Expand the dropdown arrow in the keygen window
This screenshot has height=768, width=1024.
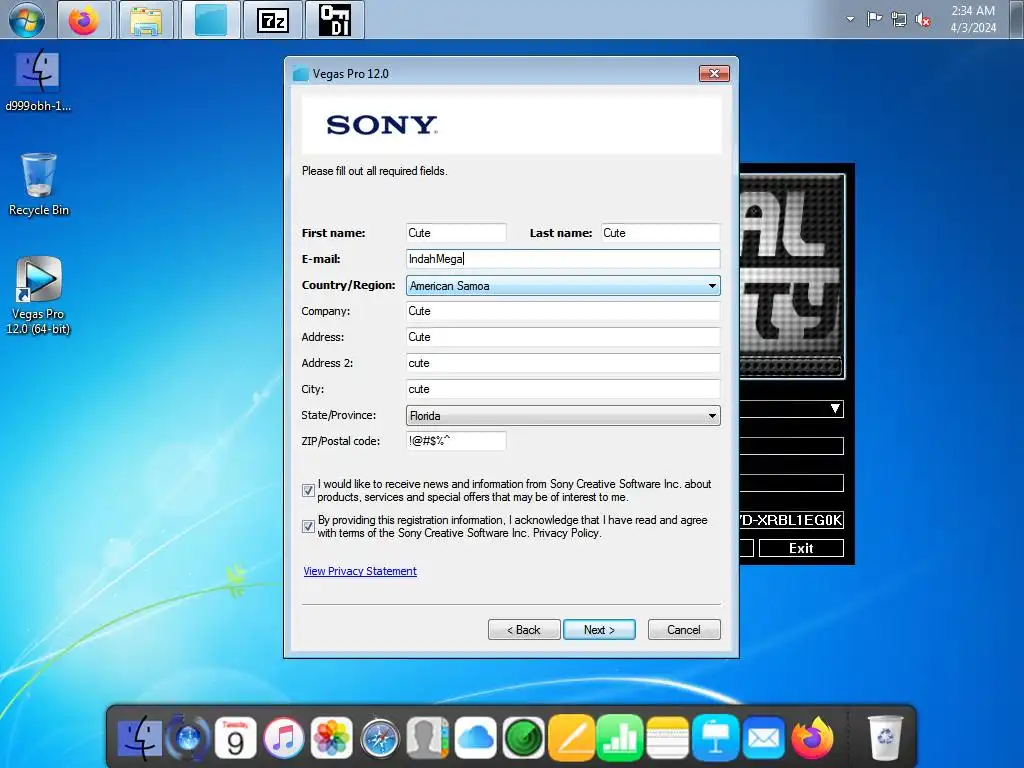835,409
